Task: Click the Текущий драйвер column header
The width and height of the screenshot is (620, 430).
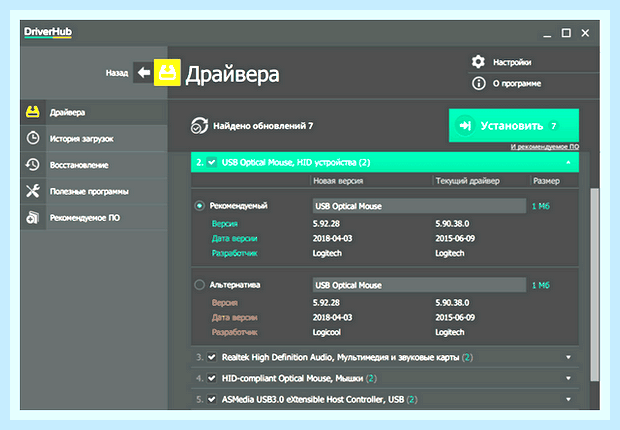Action: 467,181
